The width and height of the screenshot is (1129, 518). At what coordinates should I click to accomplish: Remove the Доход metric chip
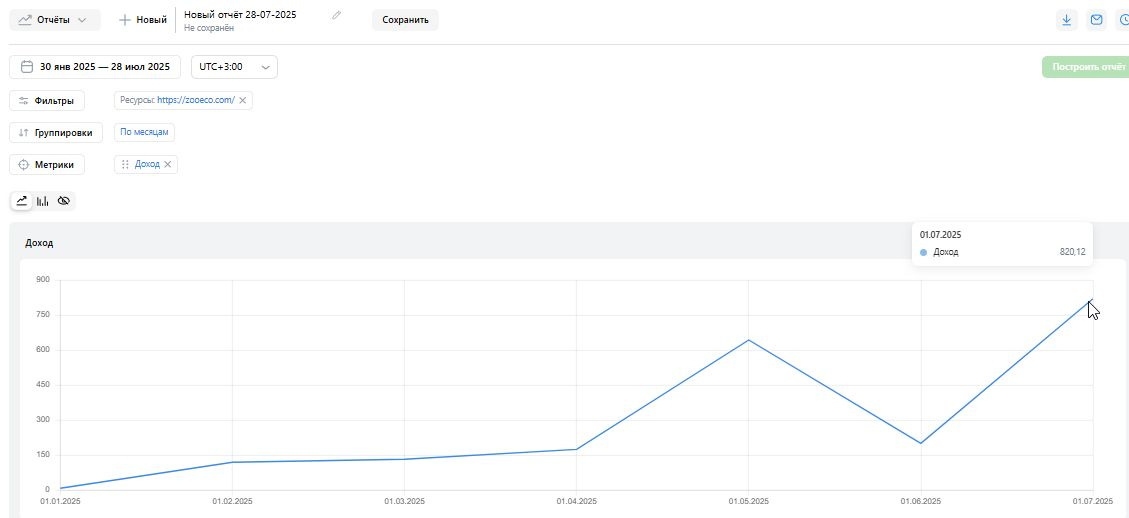[x=168, y=165]
